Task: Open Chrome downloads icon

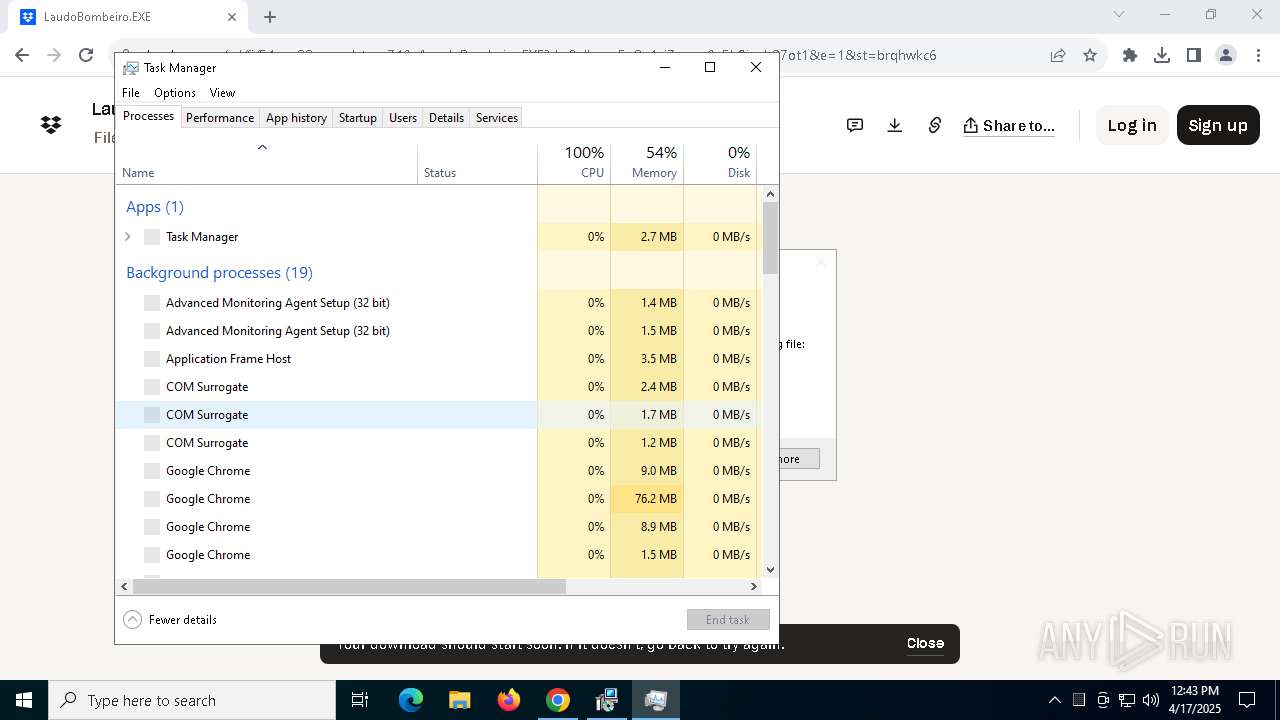Action: pos(1162,55)
